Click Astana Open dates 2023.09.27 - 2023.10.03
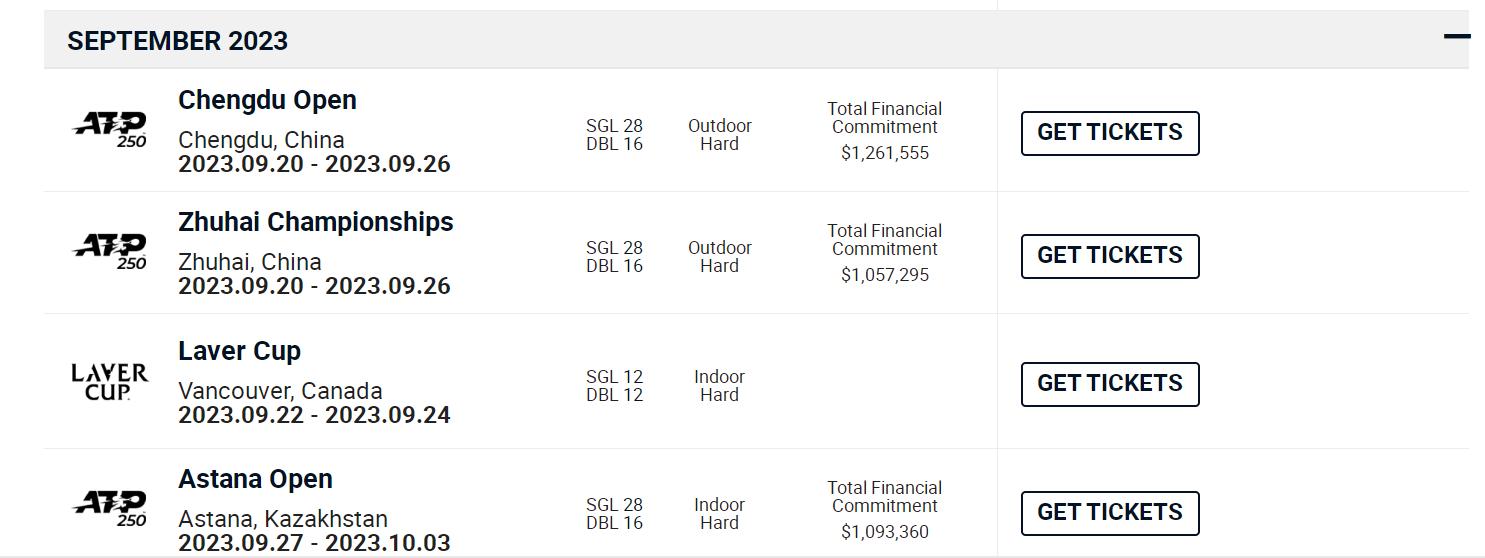The image size is (1485, 558). (x=314, y=543)
